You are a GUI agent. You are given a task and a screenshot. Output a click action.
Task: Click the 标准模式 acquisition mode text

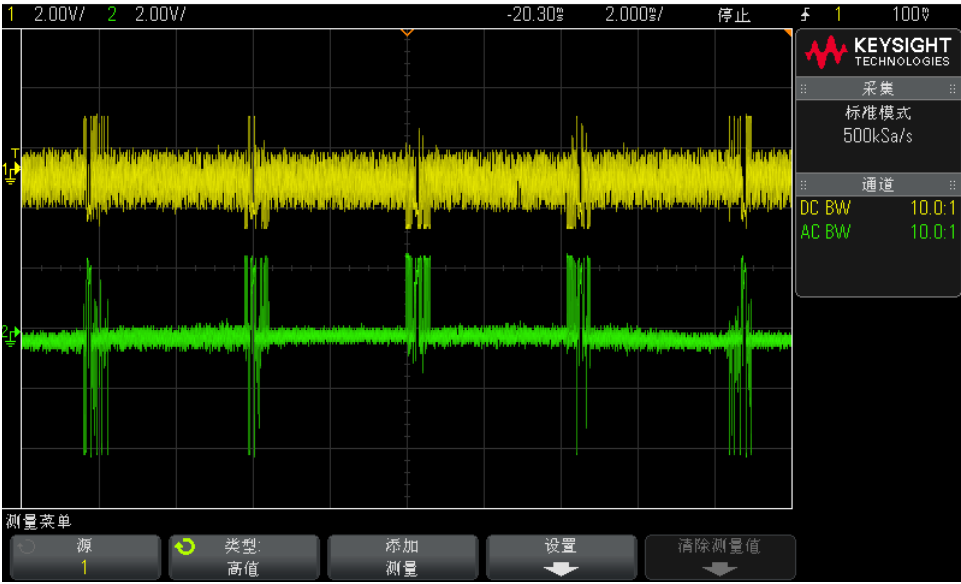tap(878, 113)
